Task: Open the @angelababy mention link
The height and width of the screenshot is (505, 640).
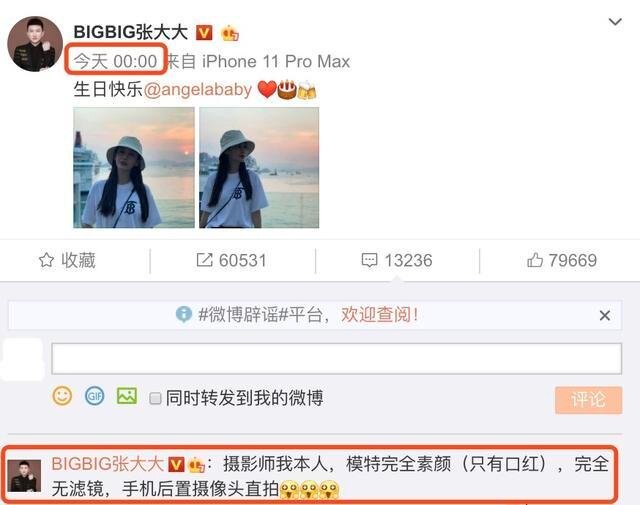Action: point(198,89)
